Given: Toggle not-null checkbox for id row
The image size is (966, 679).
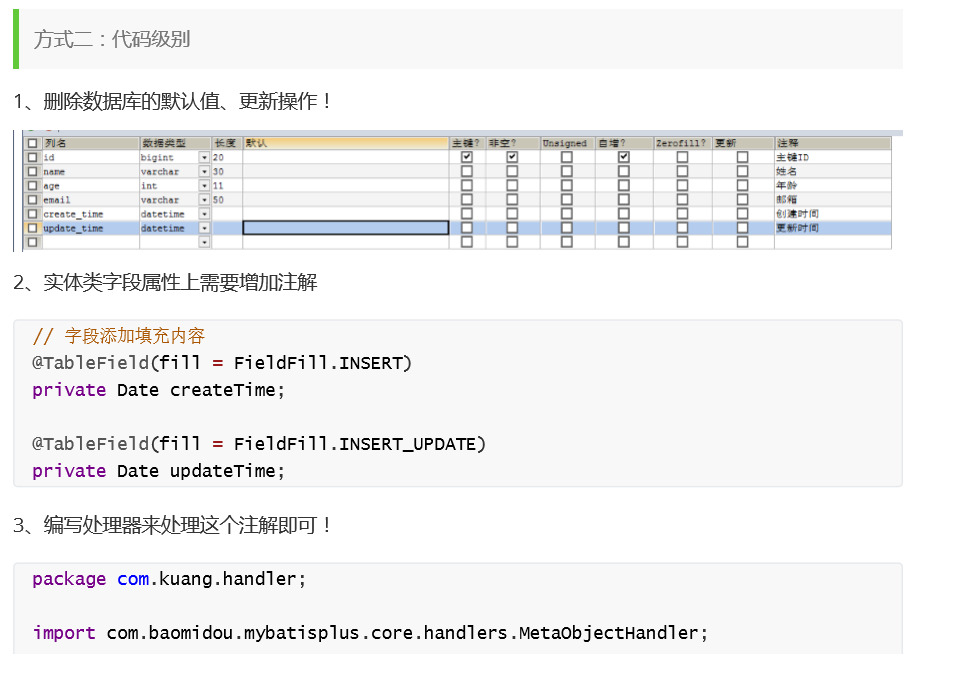Looking at the screenshot, I should tap(512, 157).
